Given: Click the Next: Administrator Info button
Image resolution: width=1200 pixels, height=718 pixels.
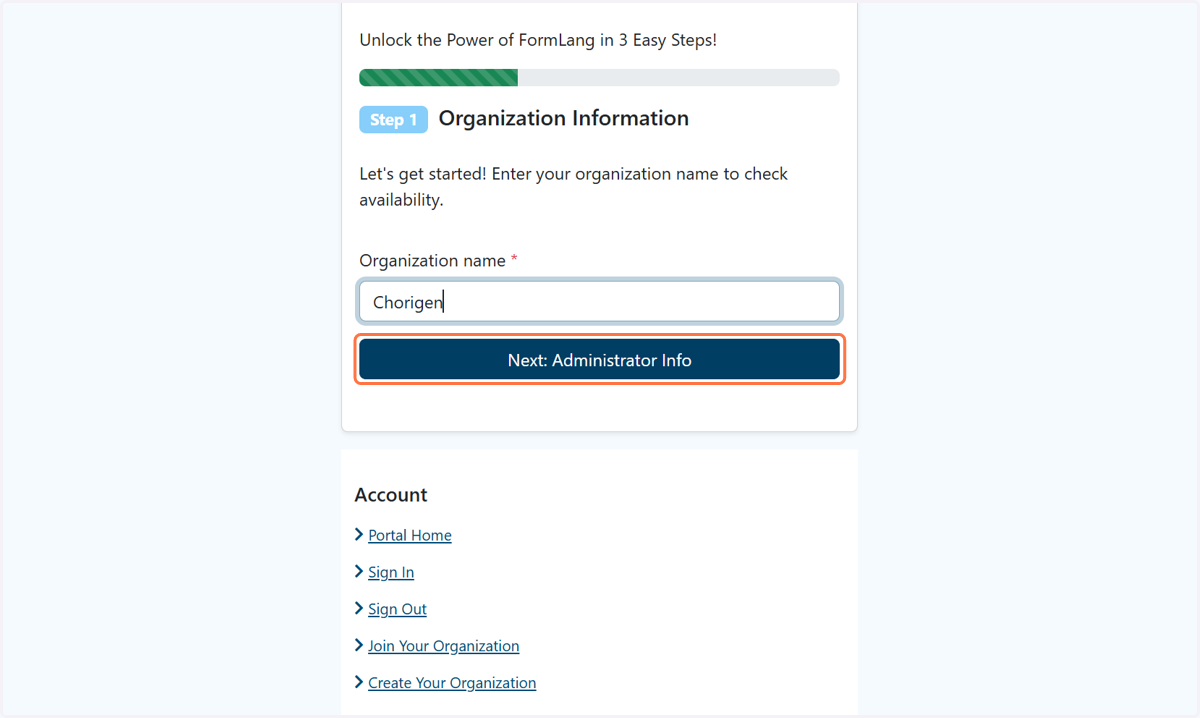Looking at the screenshot, I should 599,360.
